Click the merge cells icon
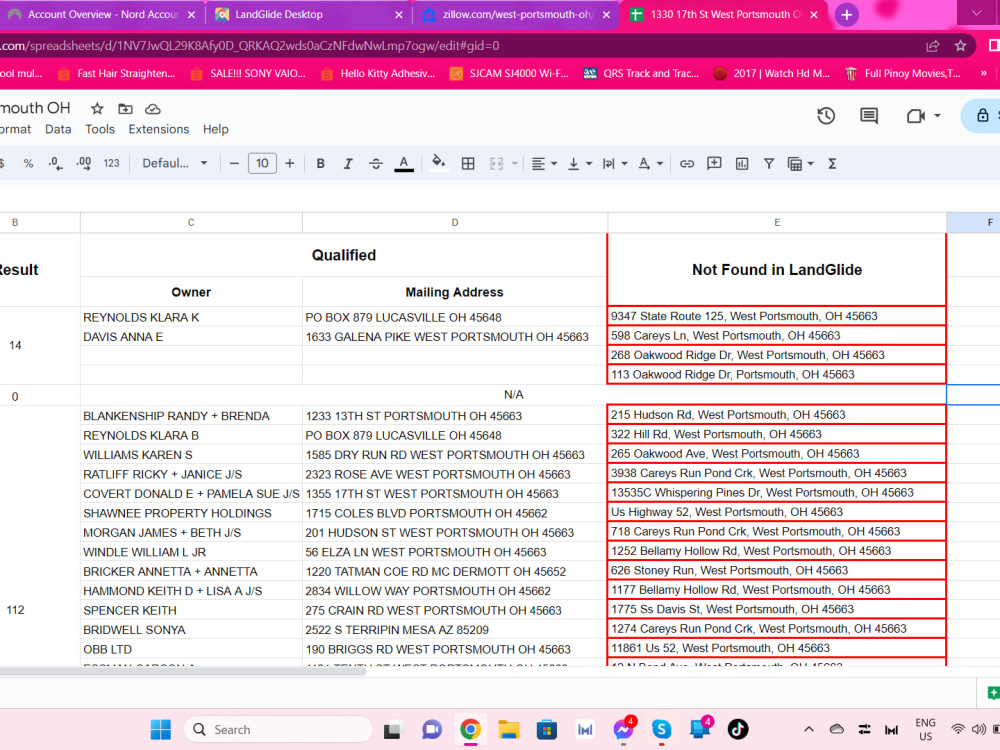 [497, 164]
